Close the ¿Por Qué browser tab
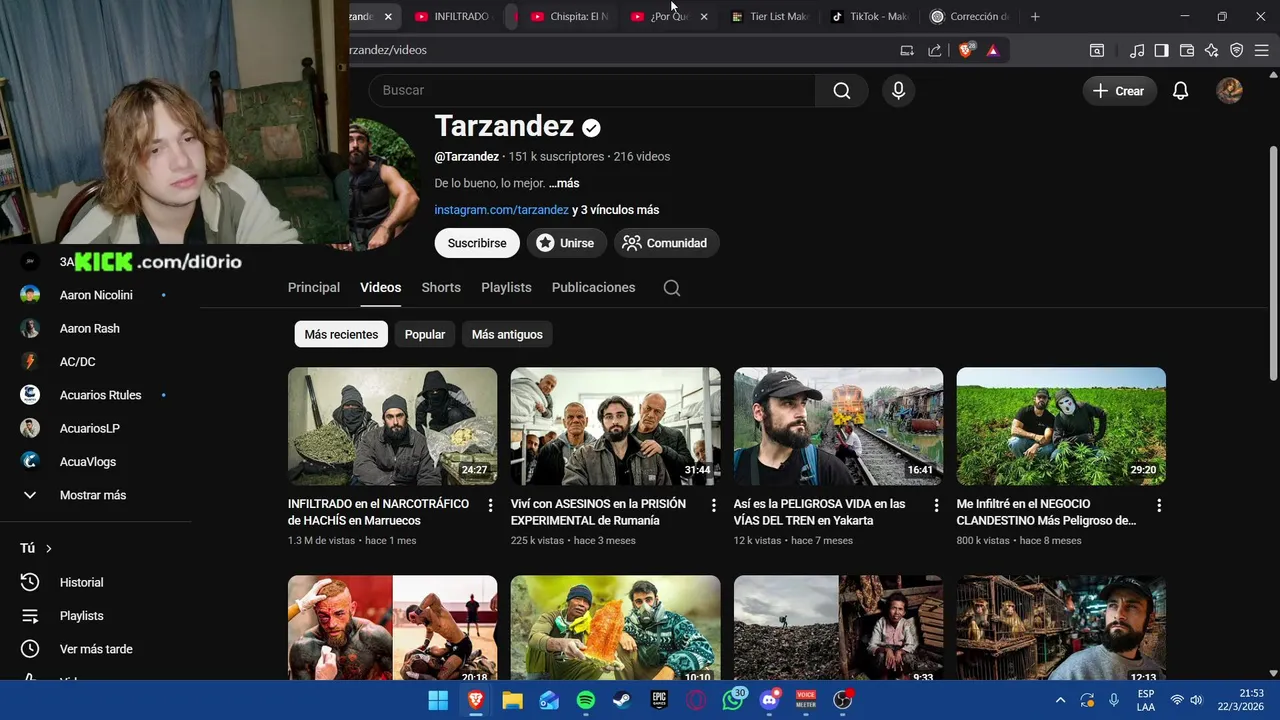 click(704, 17)
